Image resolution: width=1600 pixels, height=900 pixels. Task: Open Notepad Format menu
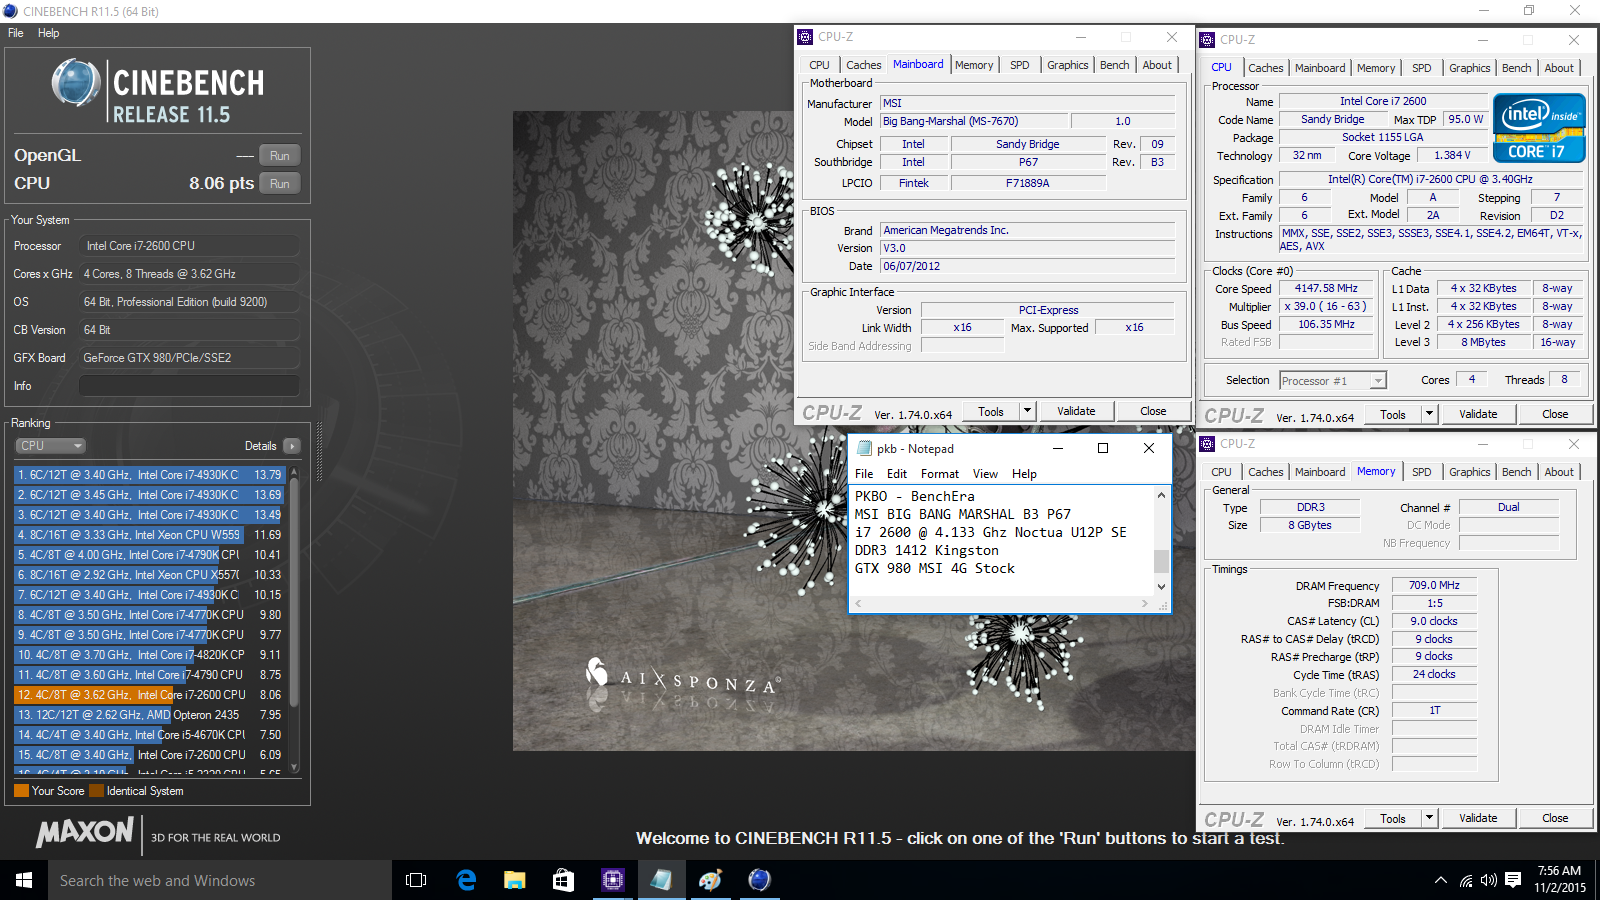[939, 474]
